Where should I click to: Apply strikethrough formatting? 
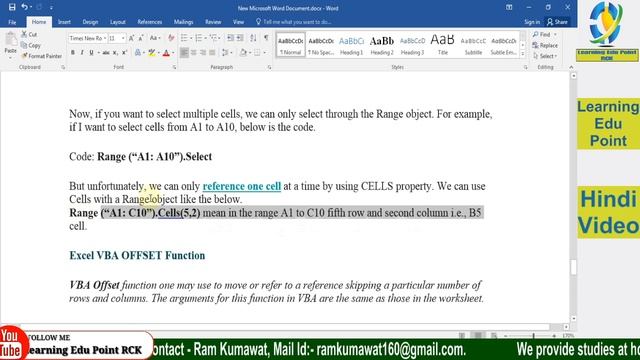pyautogui.click(x=106, y=53)
